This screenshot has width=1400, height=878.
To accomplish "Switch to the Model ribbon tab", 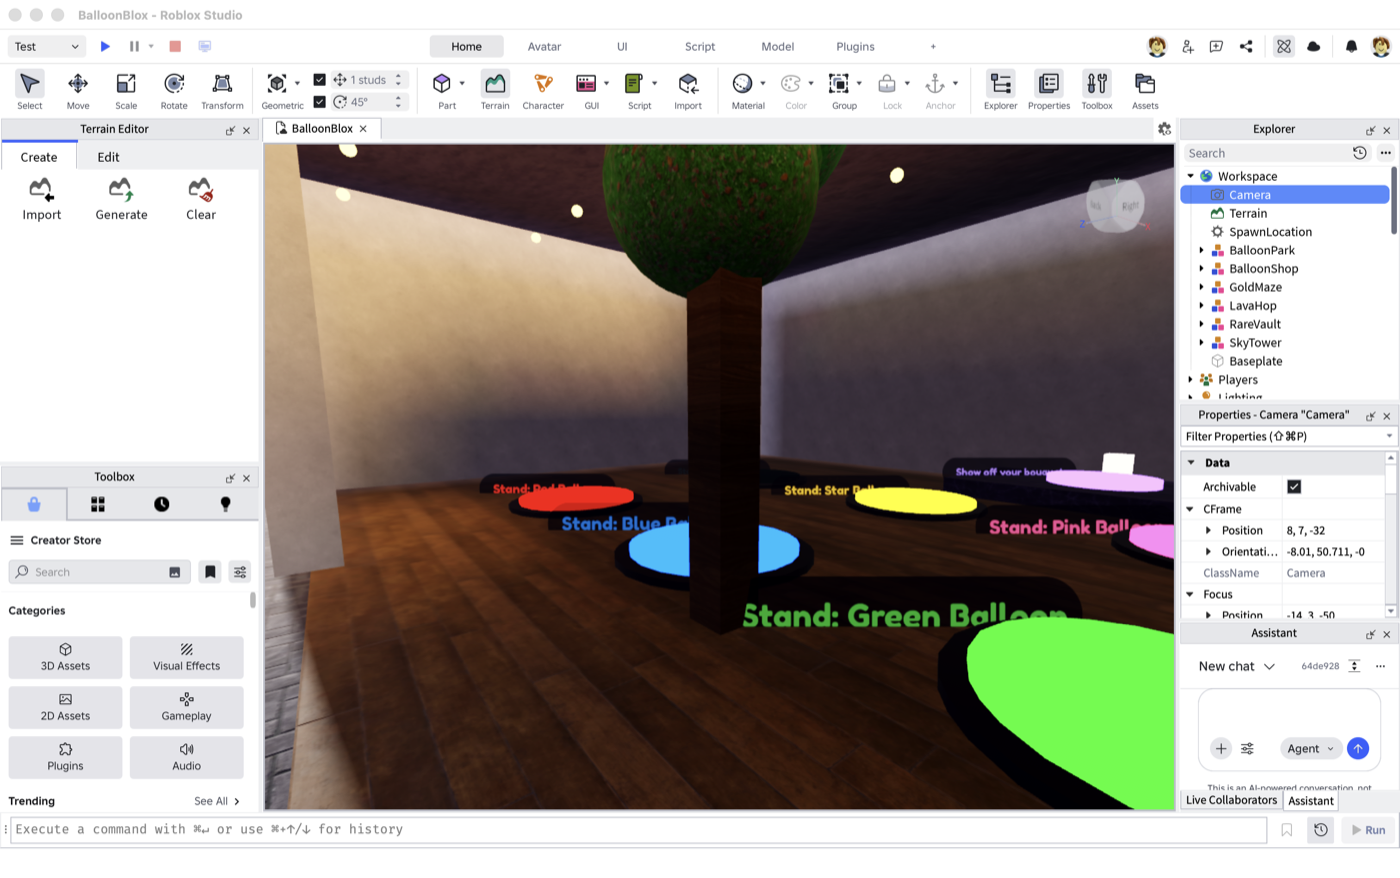I will click(778, 47).
